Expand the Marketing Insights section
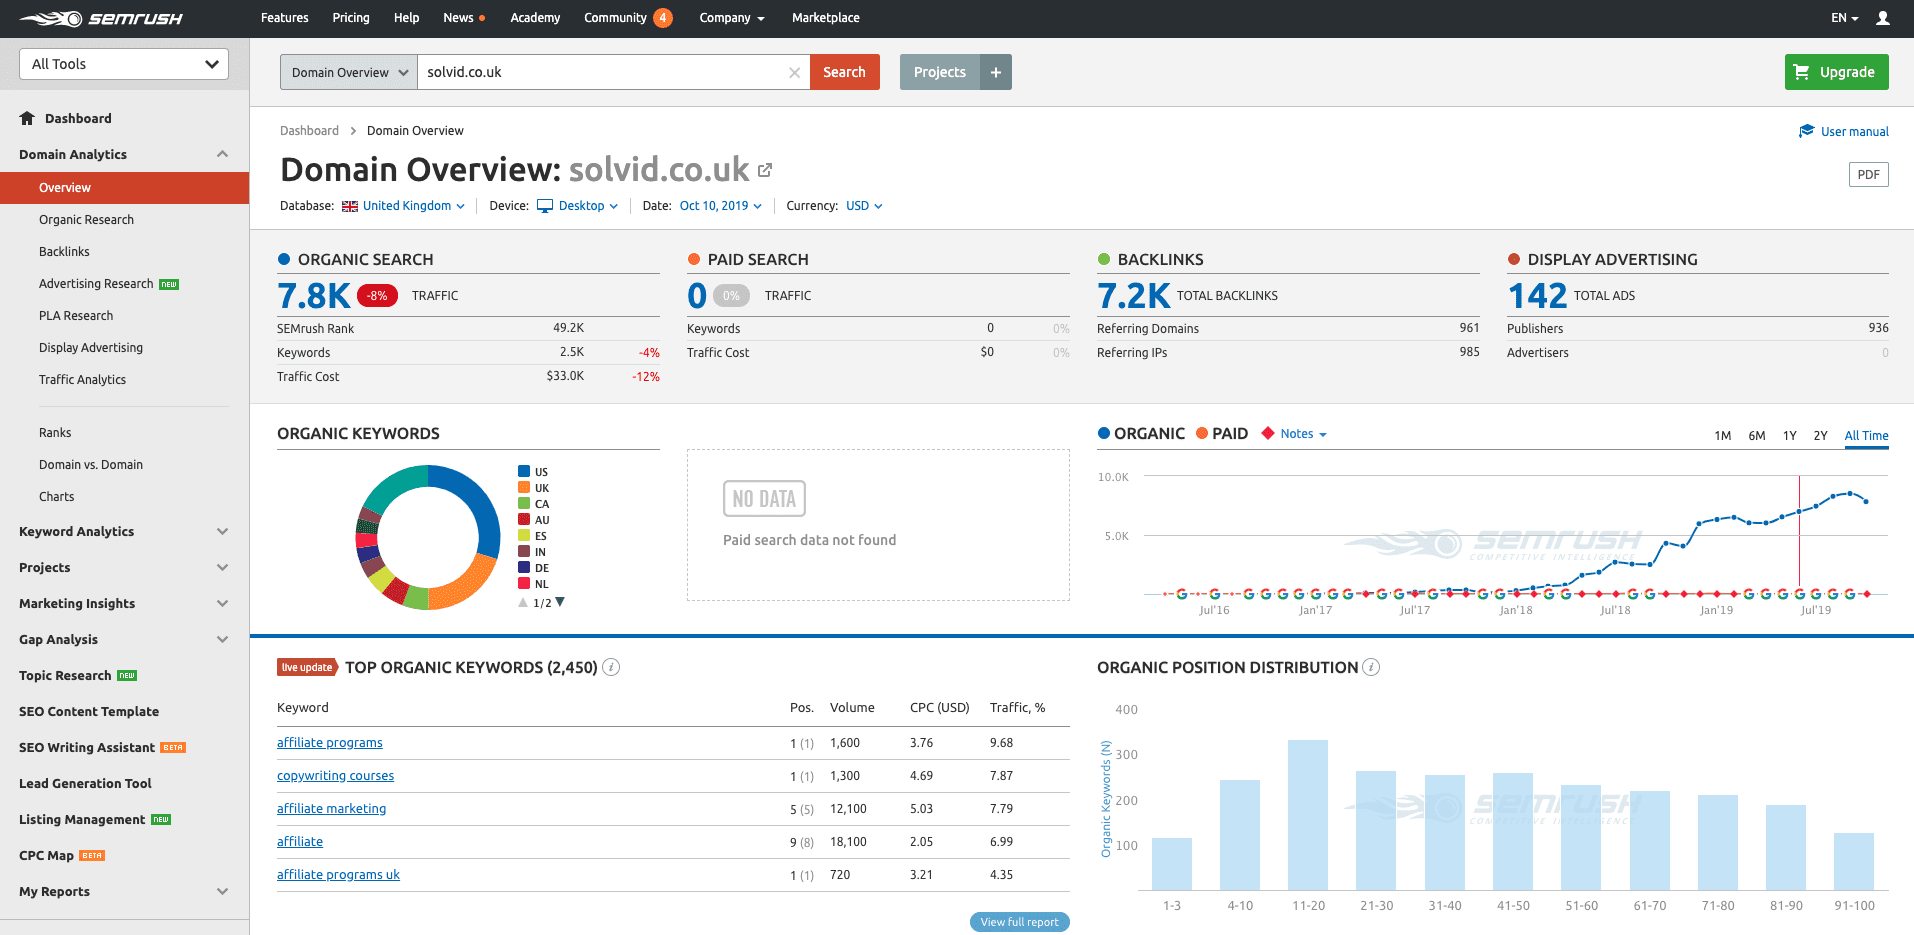The image size is (1914, 935). click(223, 603)
